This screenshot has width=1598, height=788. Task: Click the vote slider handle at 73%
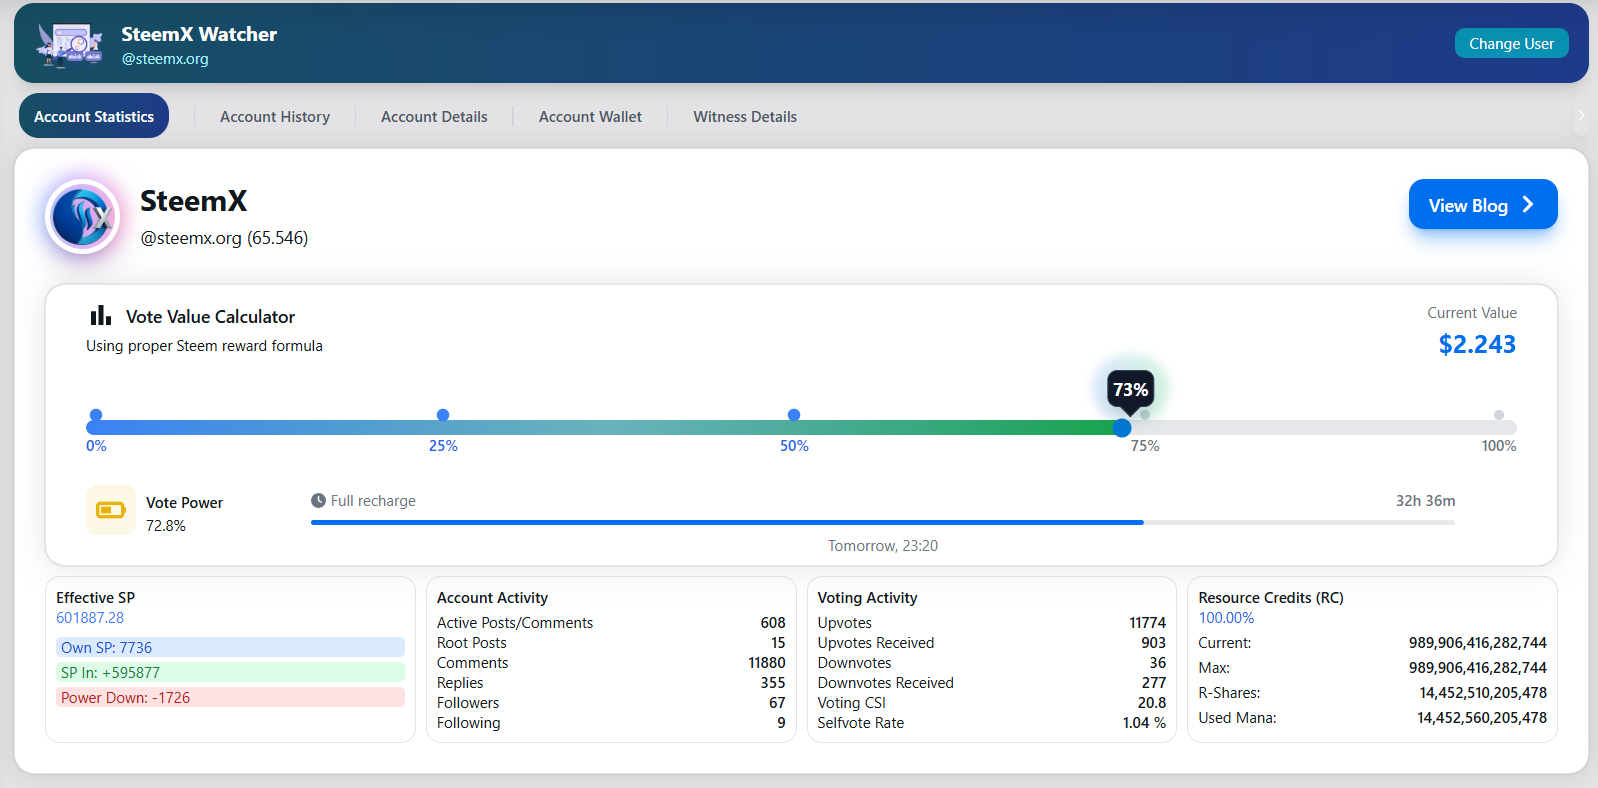(x=1122, y=428)
